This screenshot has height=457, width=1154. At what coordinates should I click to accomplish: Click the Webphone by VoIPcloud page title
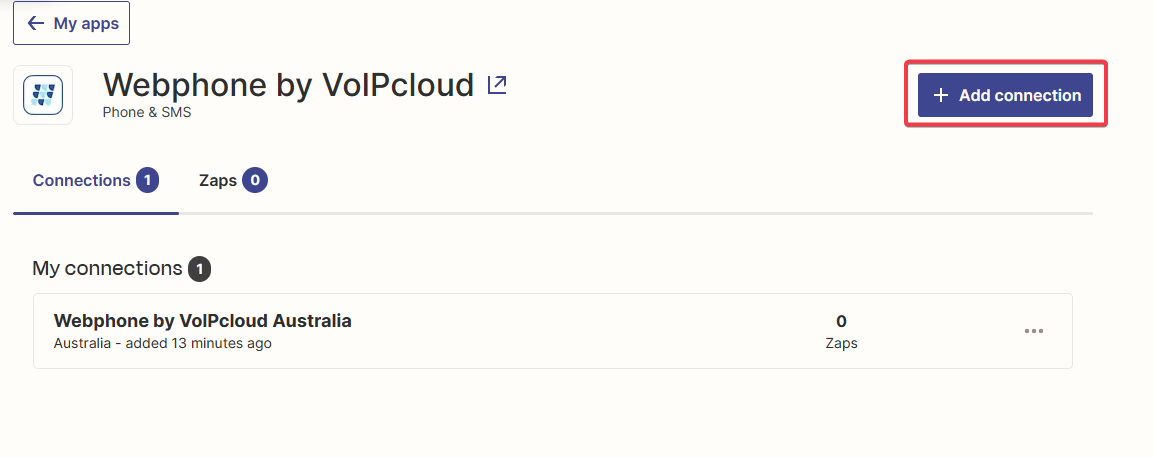[x=288, y=85]
